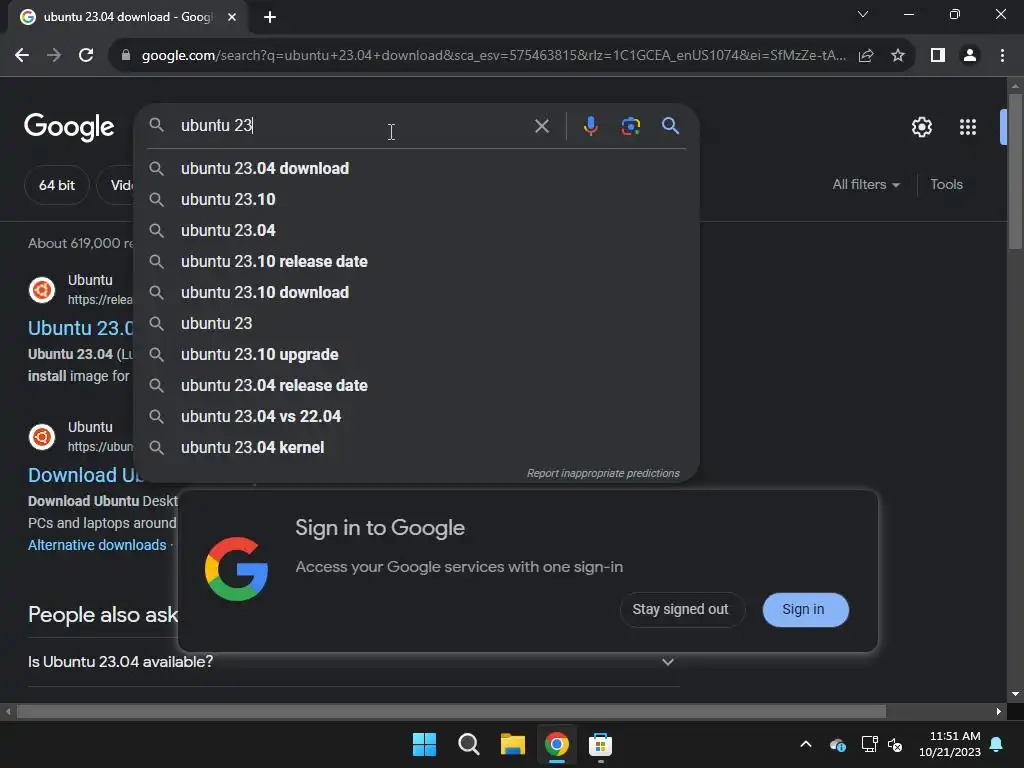
Task: Bookmark this page with the star icon
Action: [898, 56]
